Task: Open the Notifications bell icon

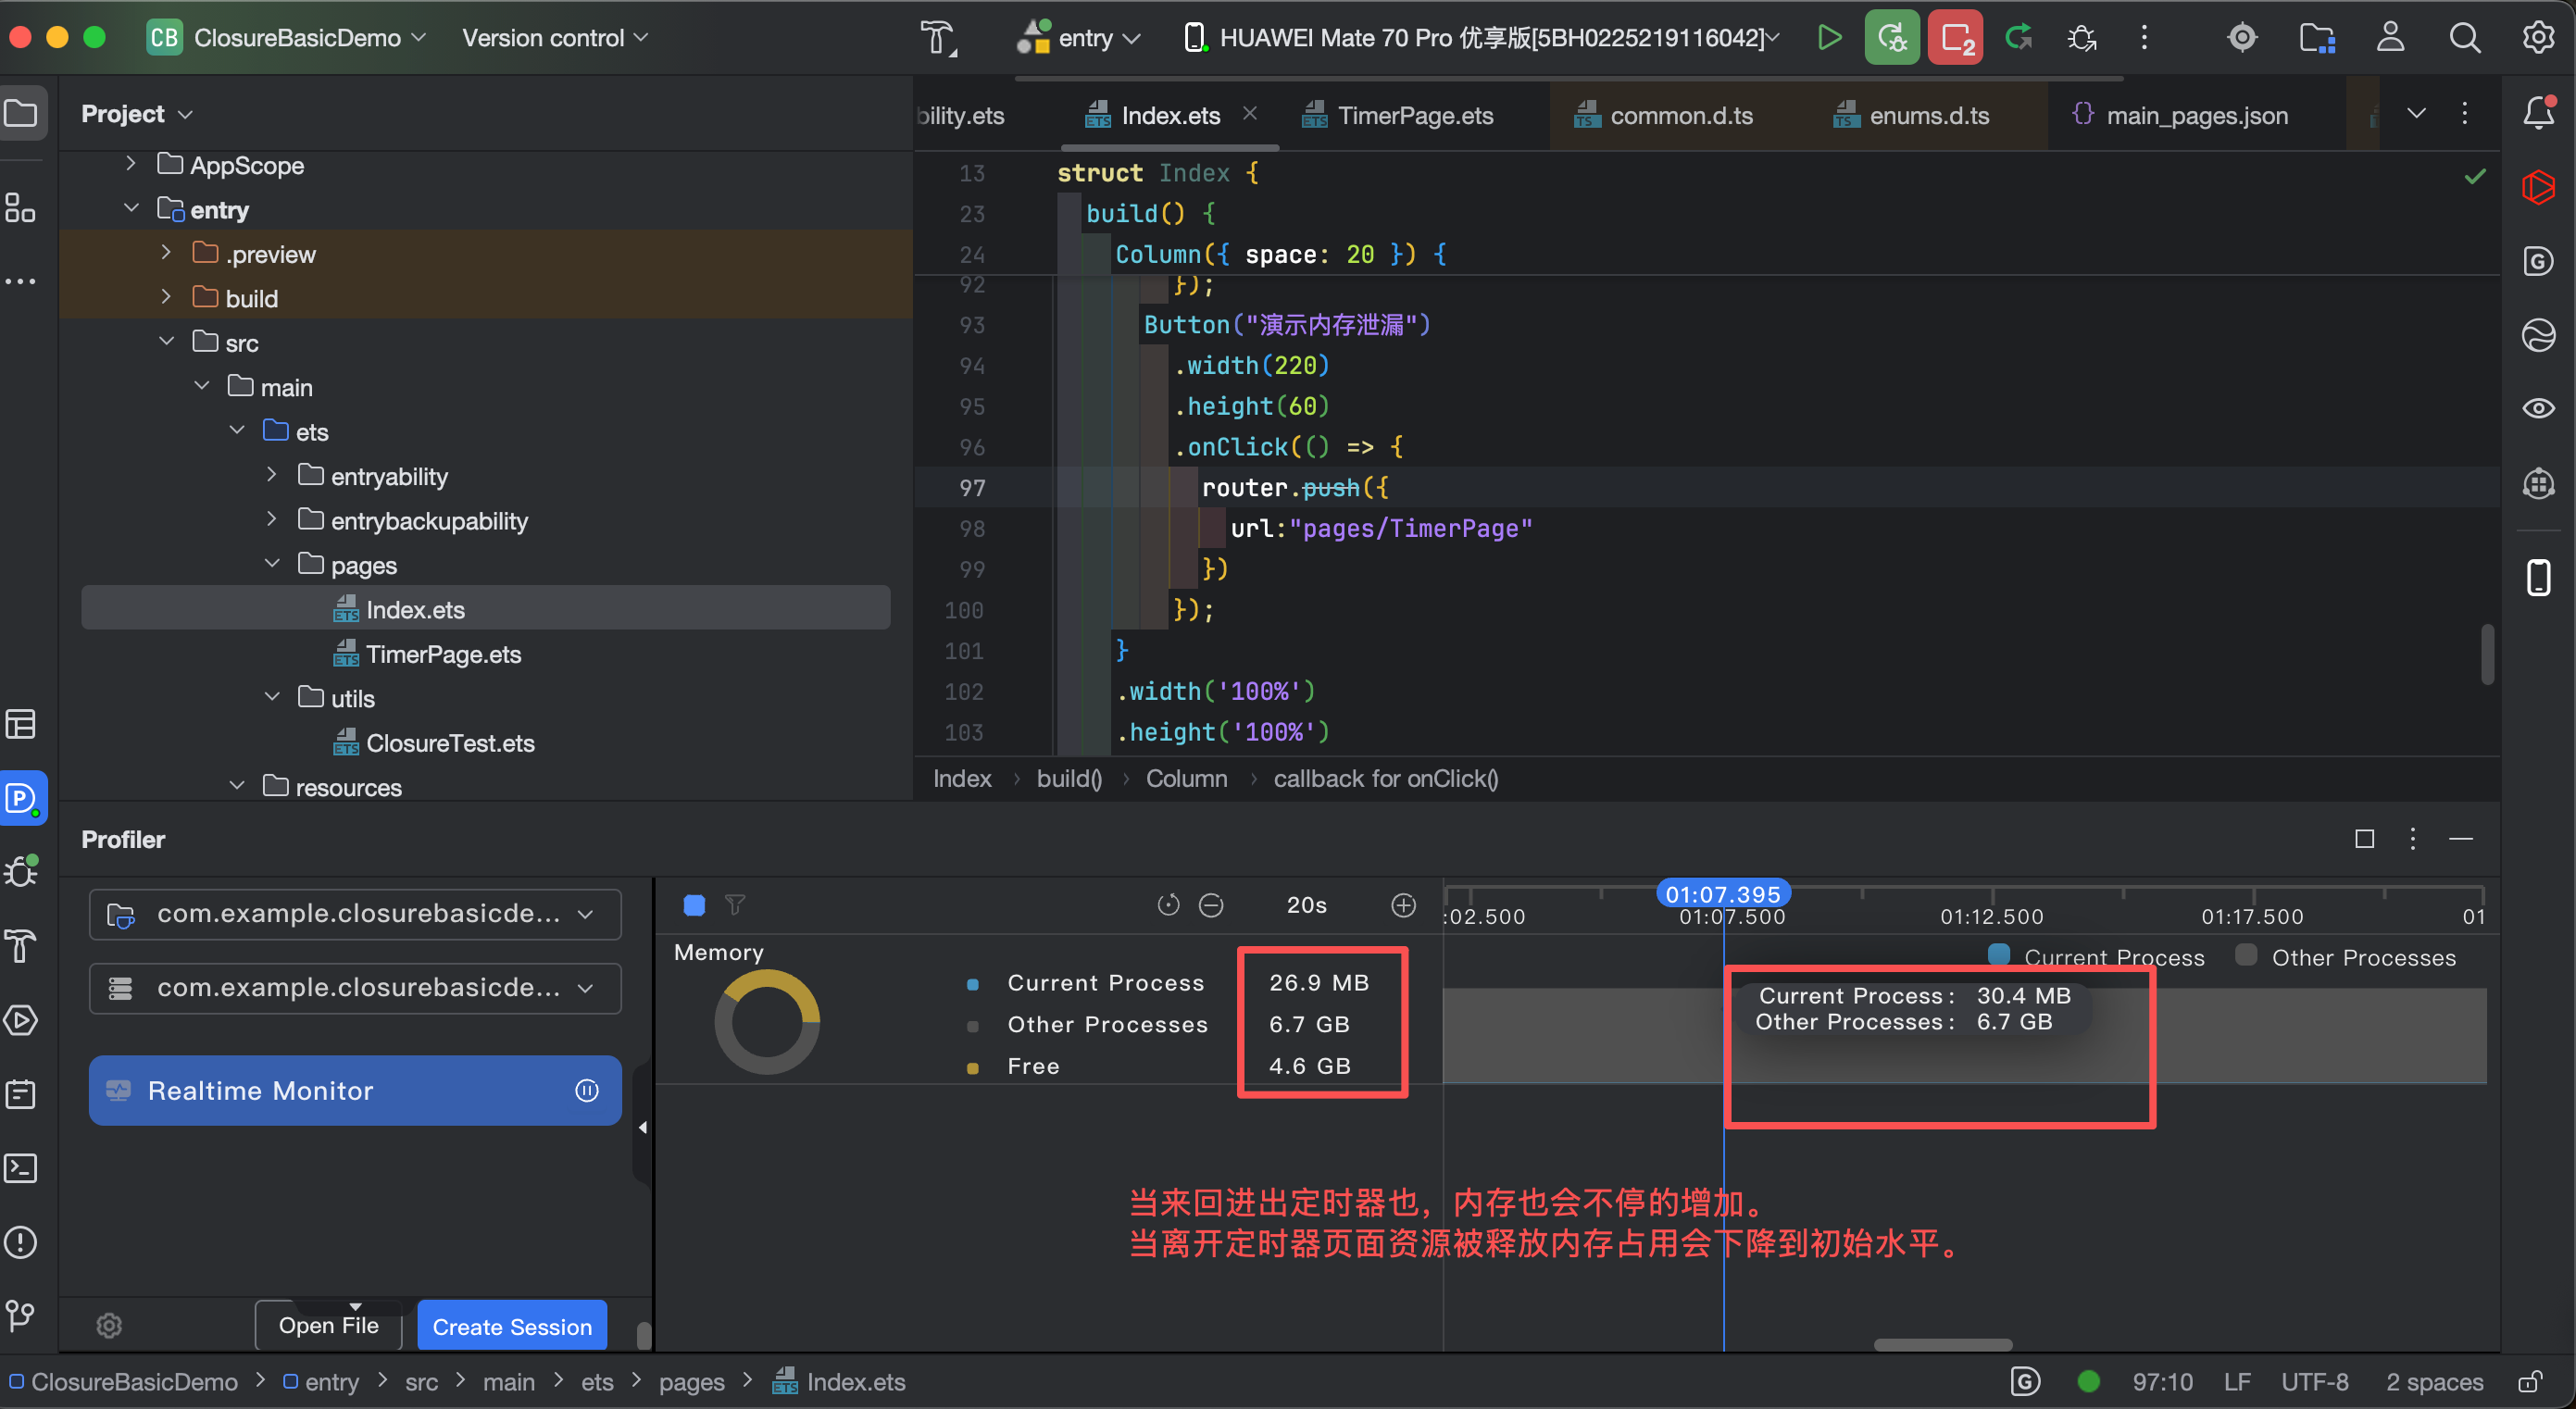Action: [x=2538, y=113]
